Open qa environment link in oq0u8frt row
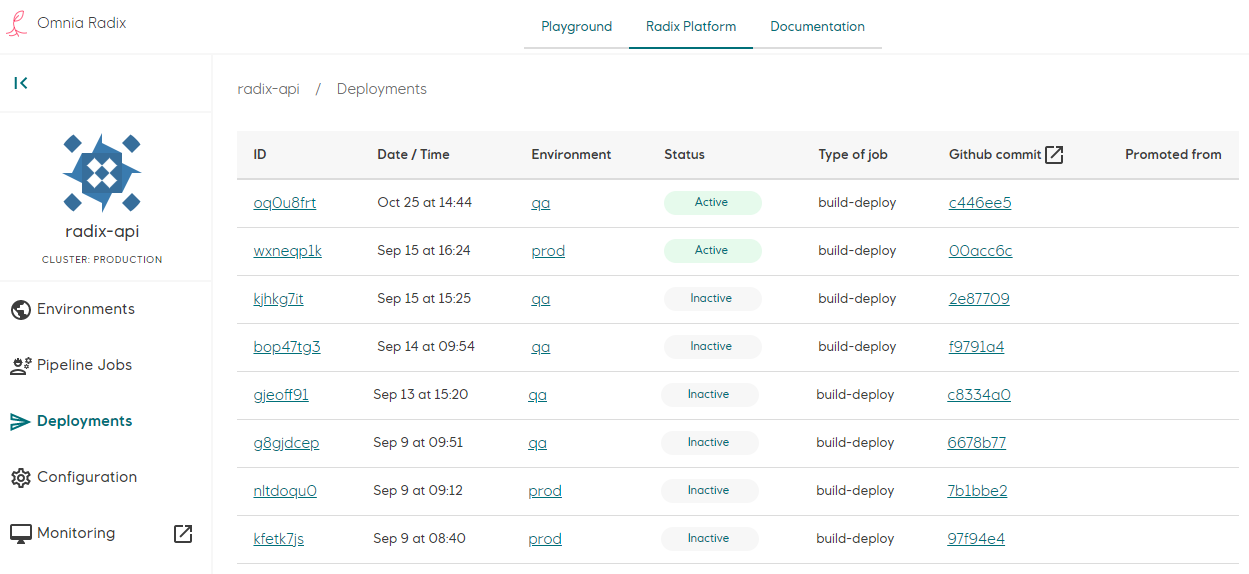 click(x=541, y=203)
